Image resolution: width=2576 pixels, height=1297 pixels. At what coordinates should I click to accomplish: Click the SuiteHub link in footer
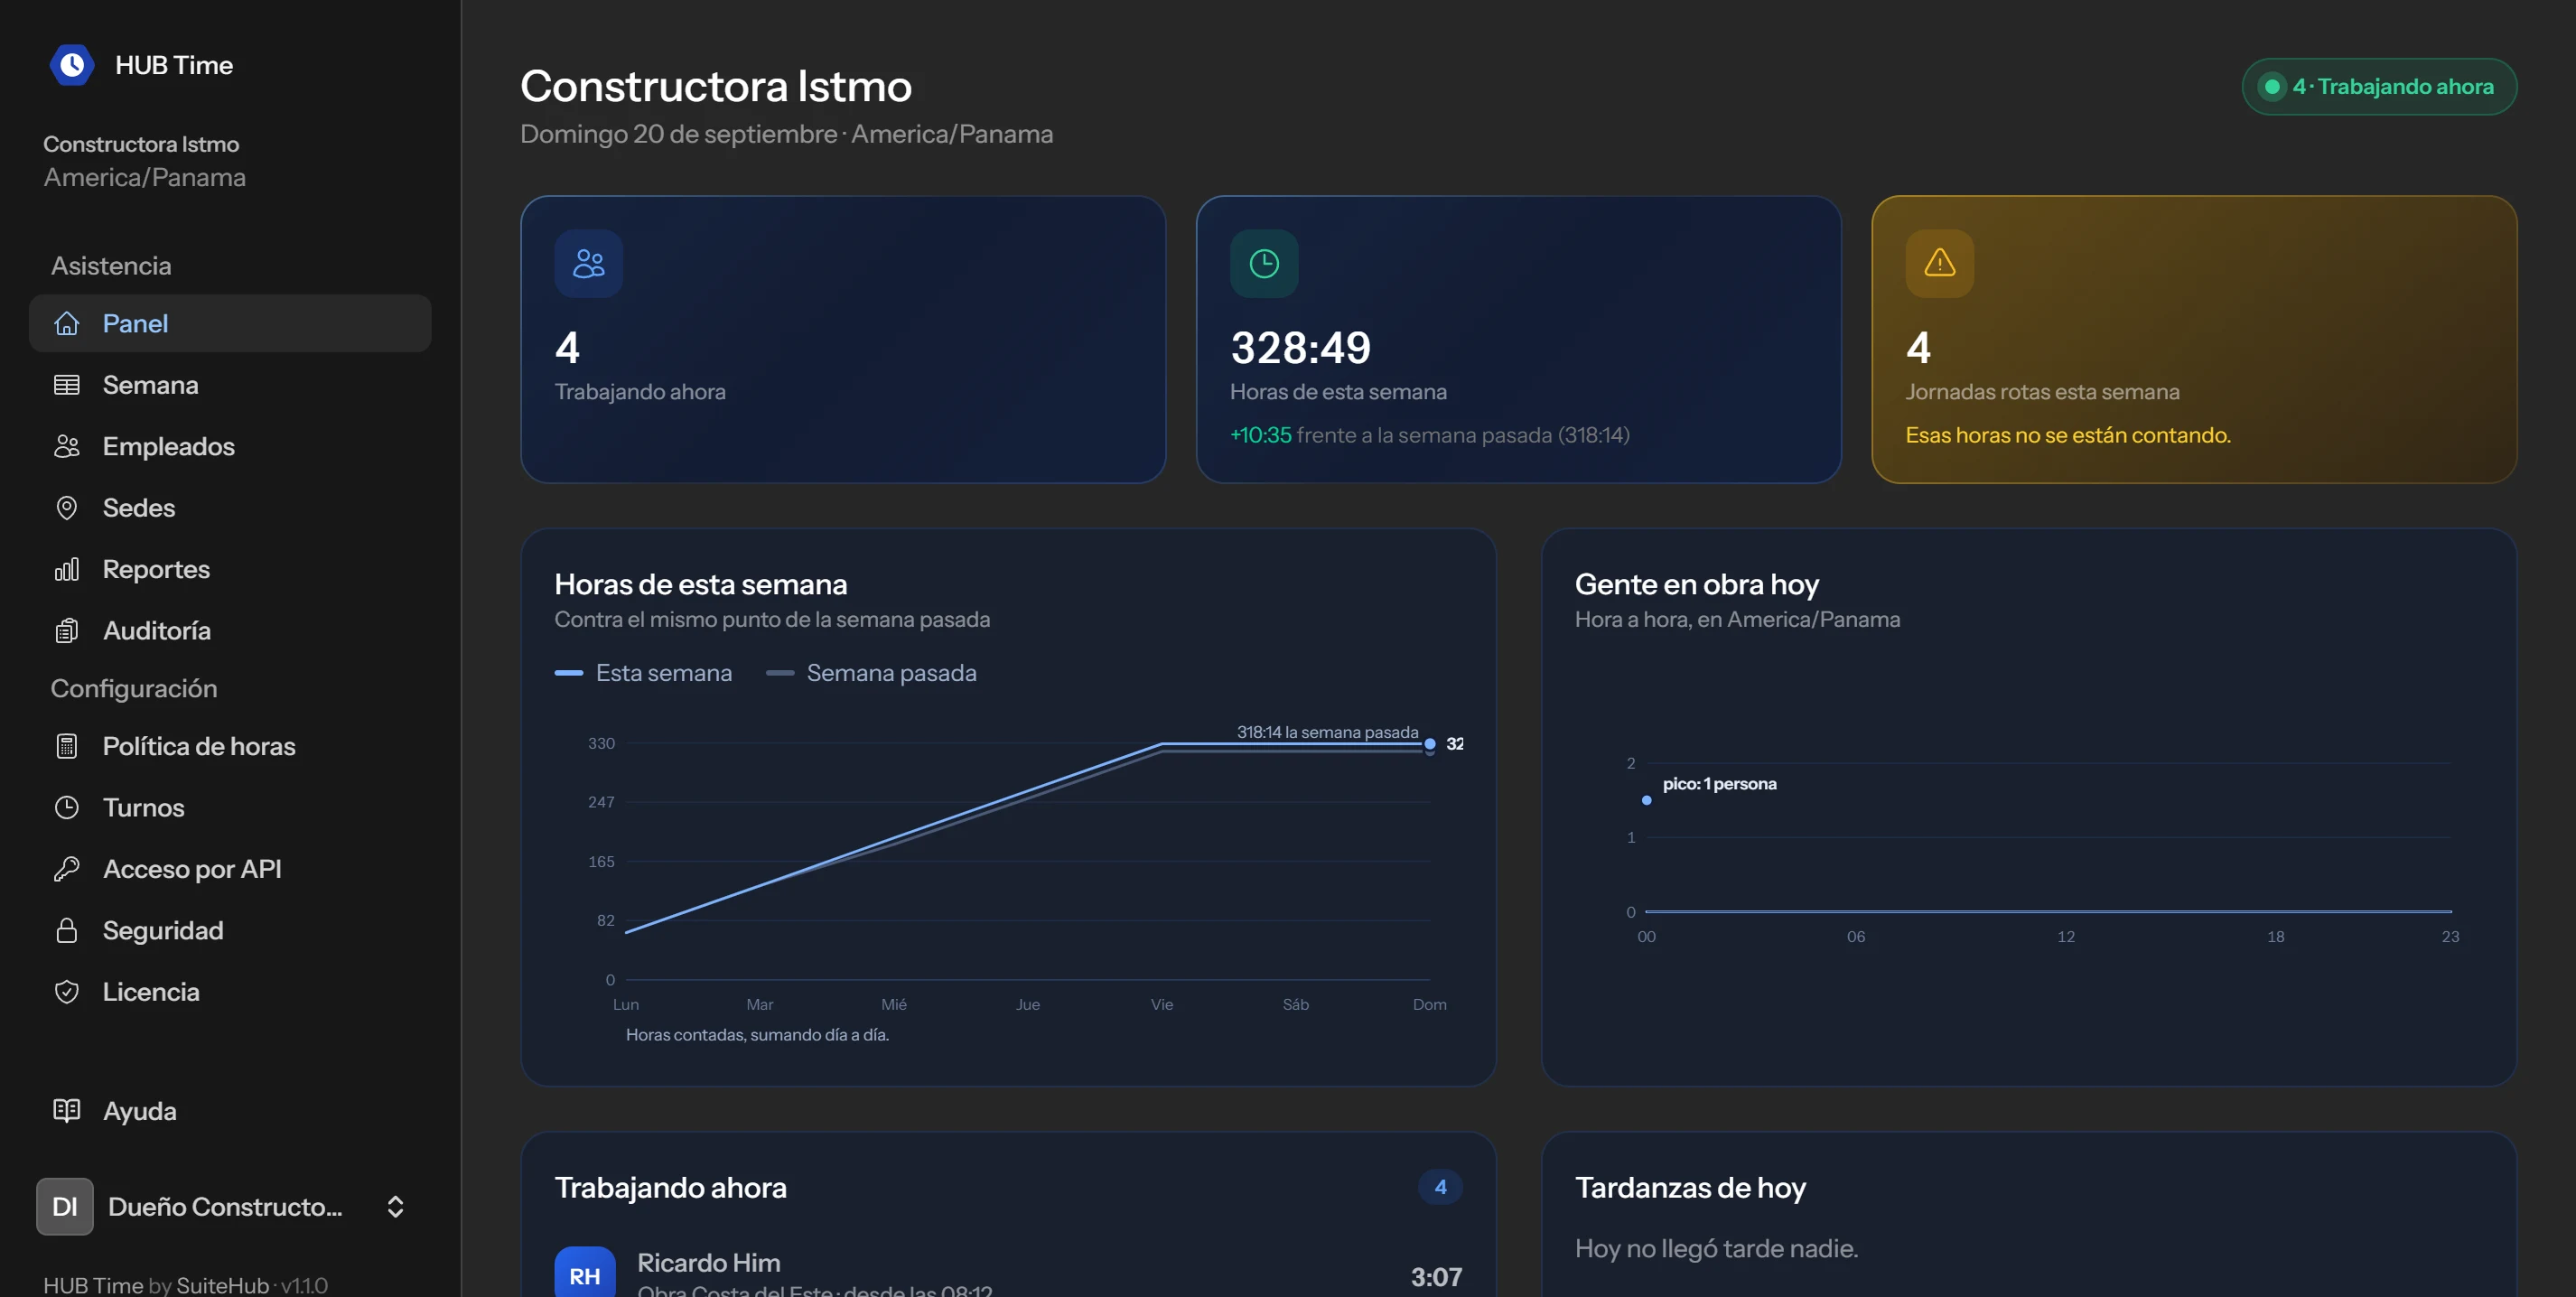click(x=223, y=1285)
